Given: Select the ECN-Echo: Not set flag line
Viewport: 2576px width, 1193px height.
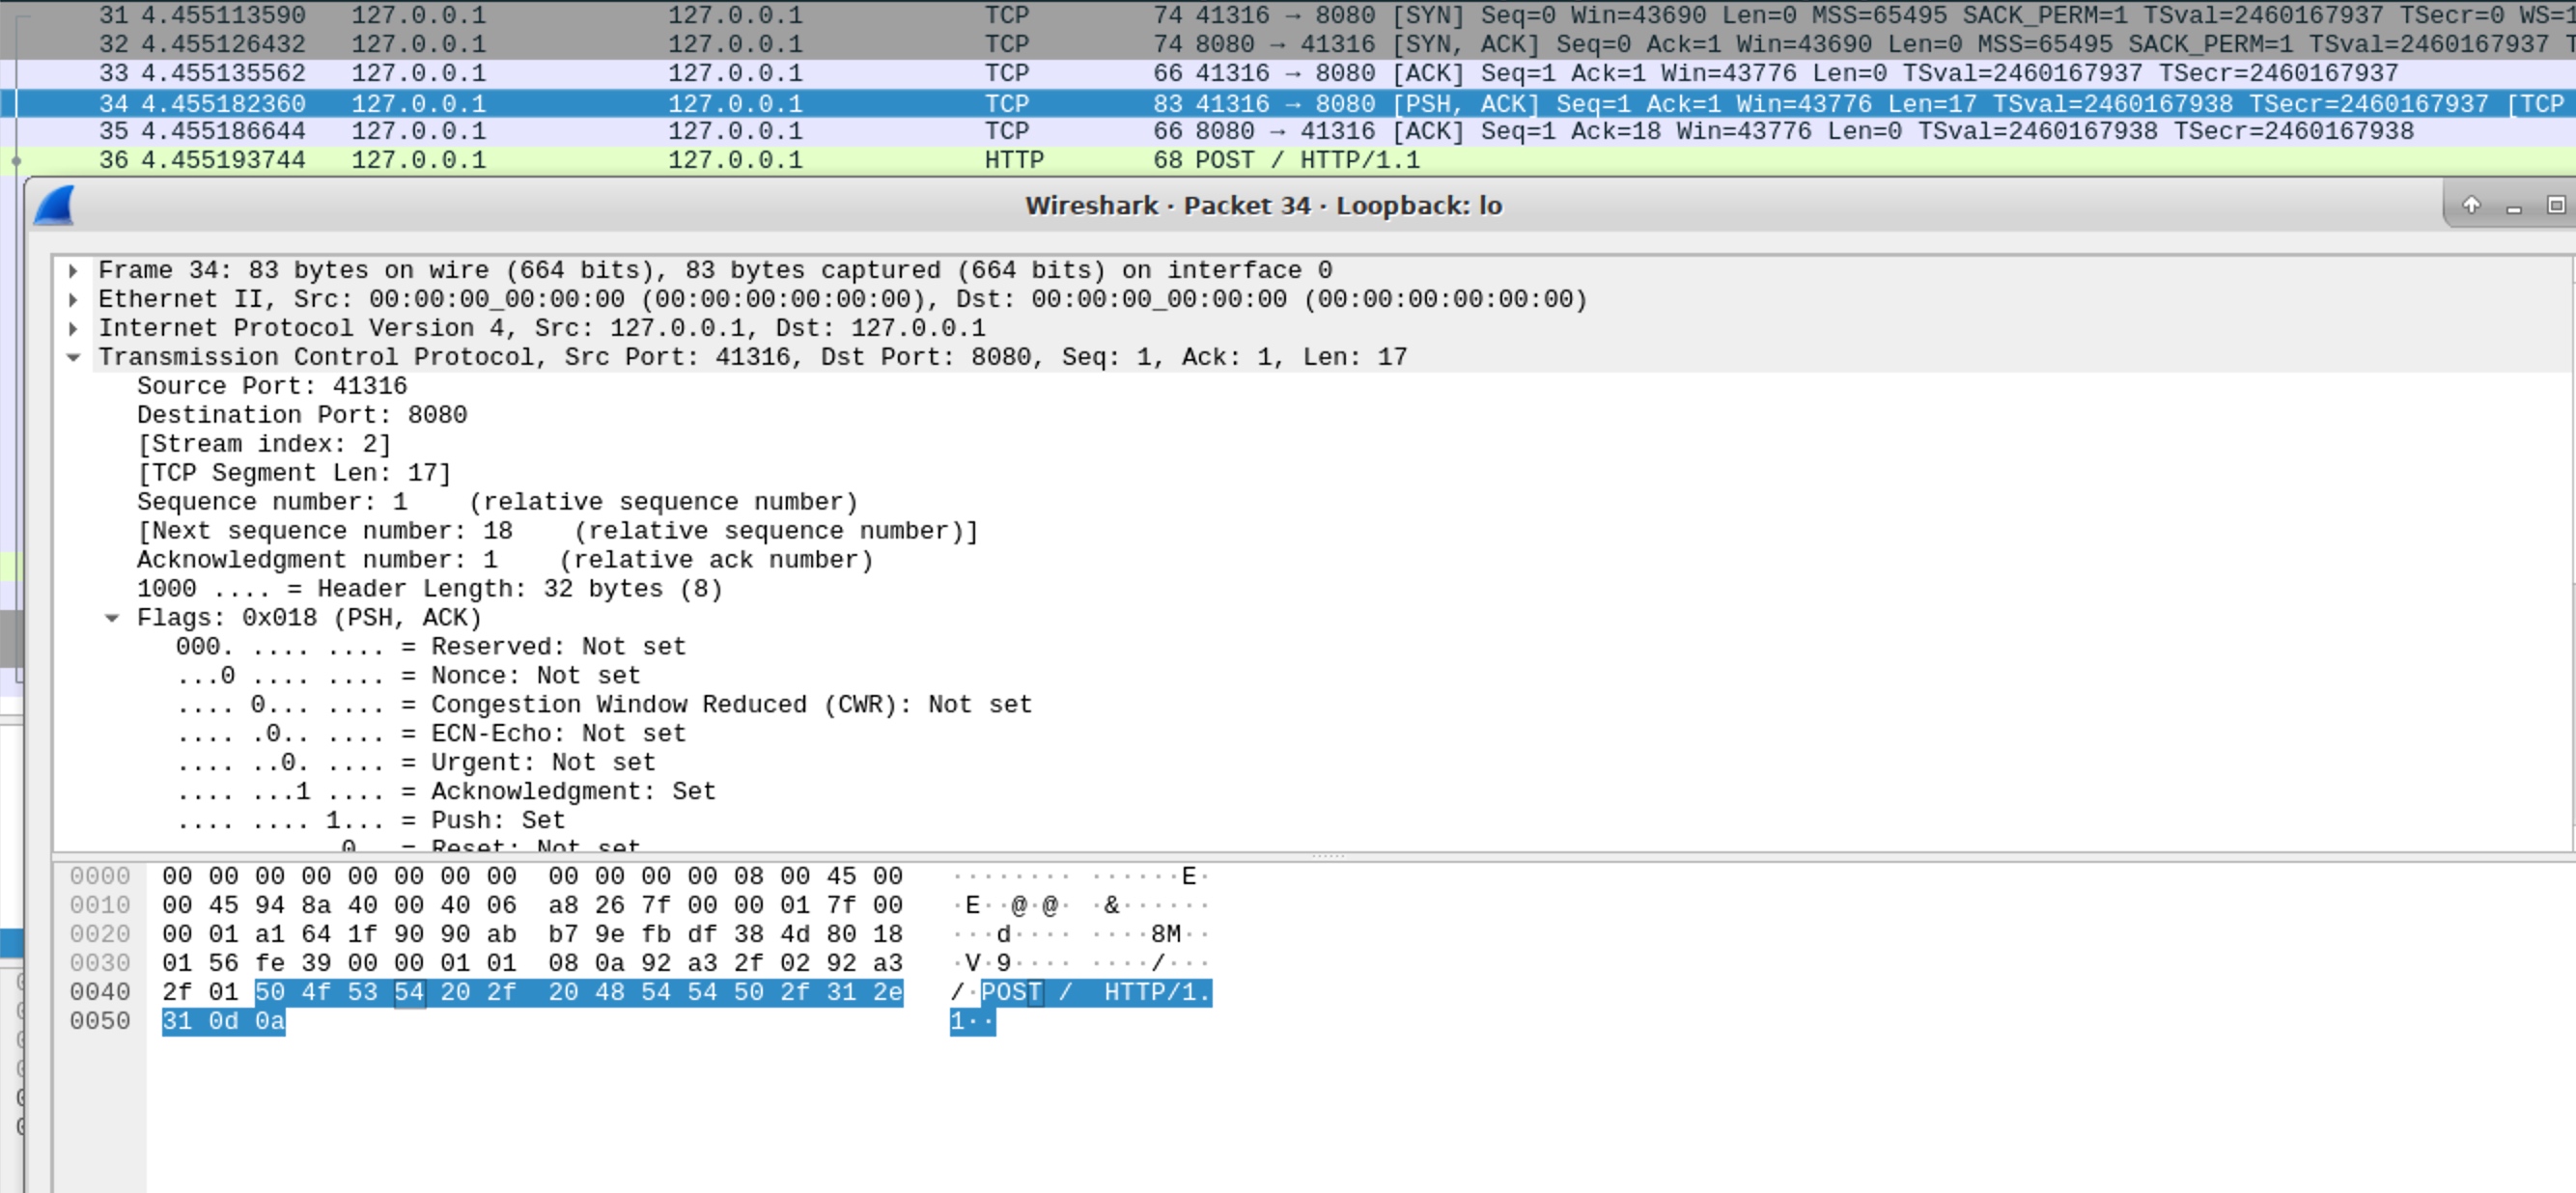Looking at the screenshot, I should [x=431, y=735].
